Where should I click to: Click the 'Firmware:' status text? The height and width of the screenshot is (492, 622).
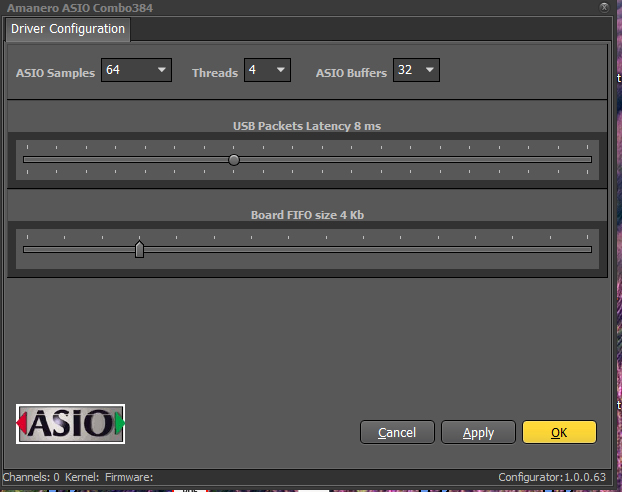129,477
